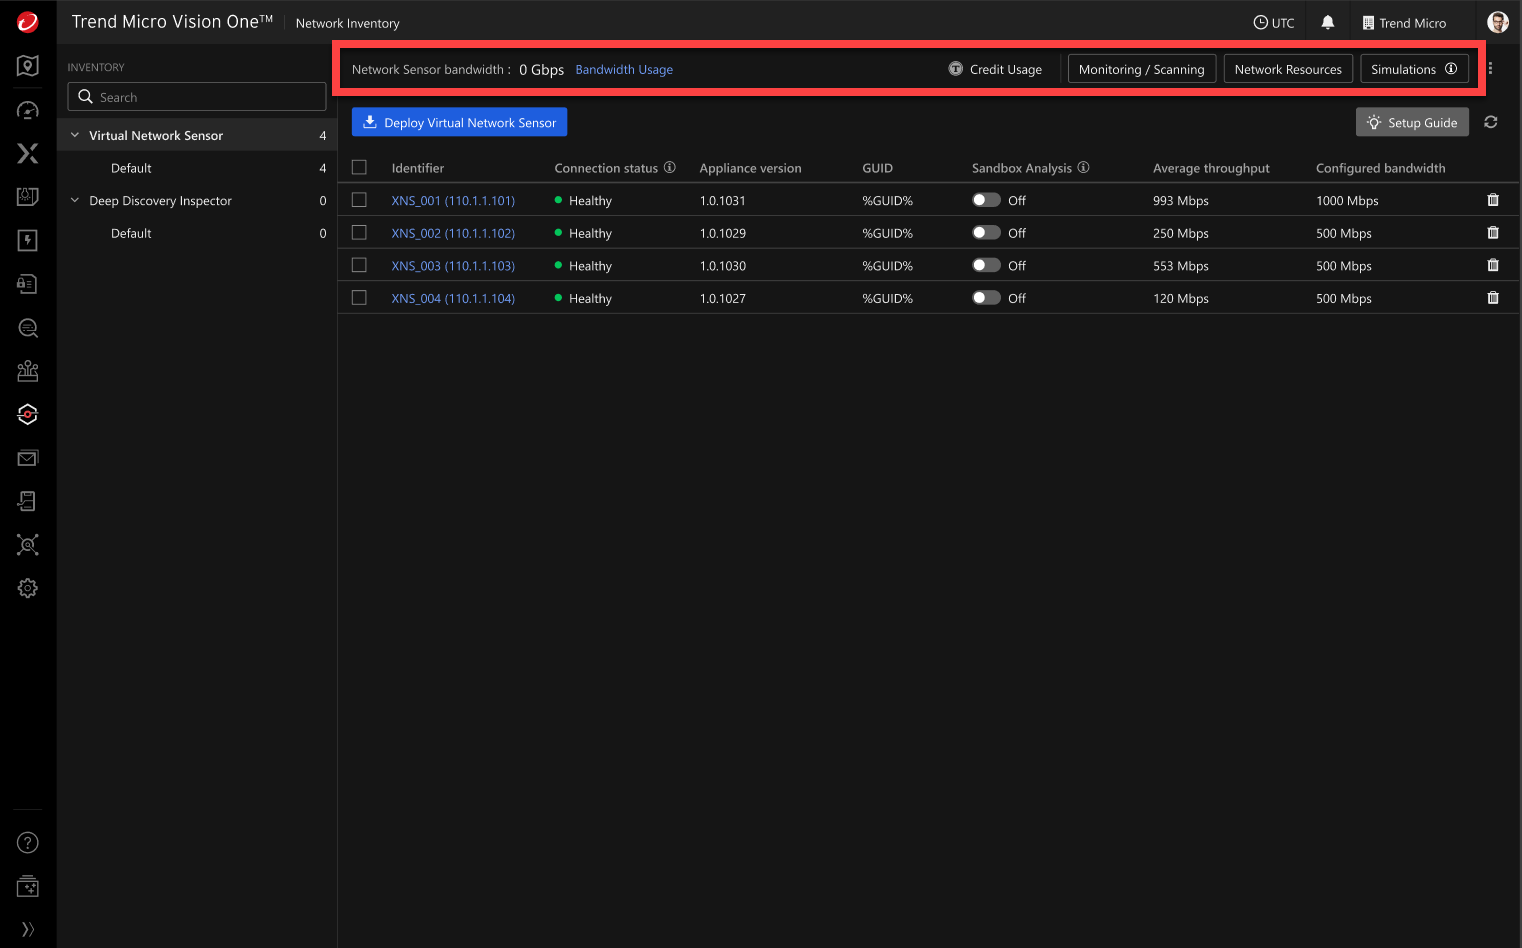Open the Monitoring / Scanning tab
This screenshot has height=948, width=1522.
1141,69
